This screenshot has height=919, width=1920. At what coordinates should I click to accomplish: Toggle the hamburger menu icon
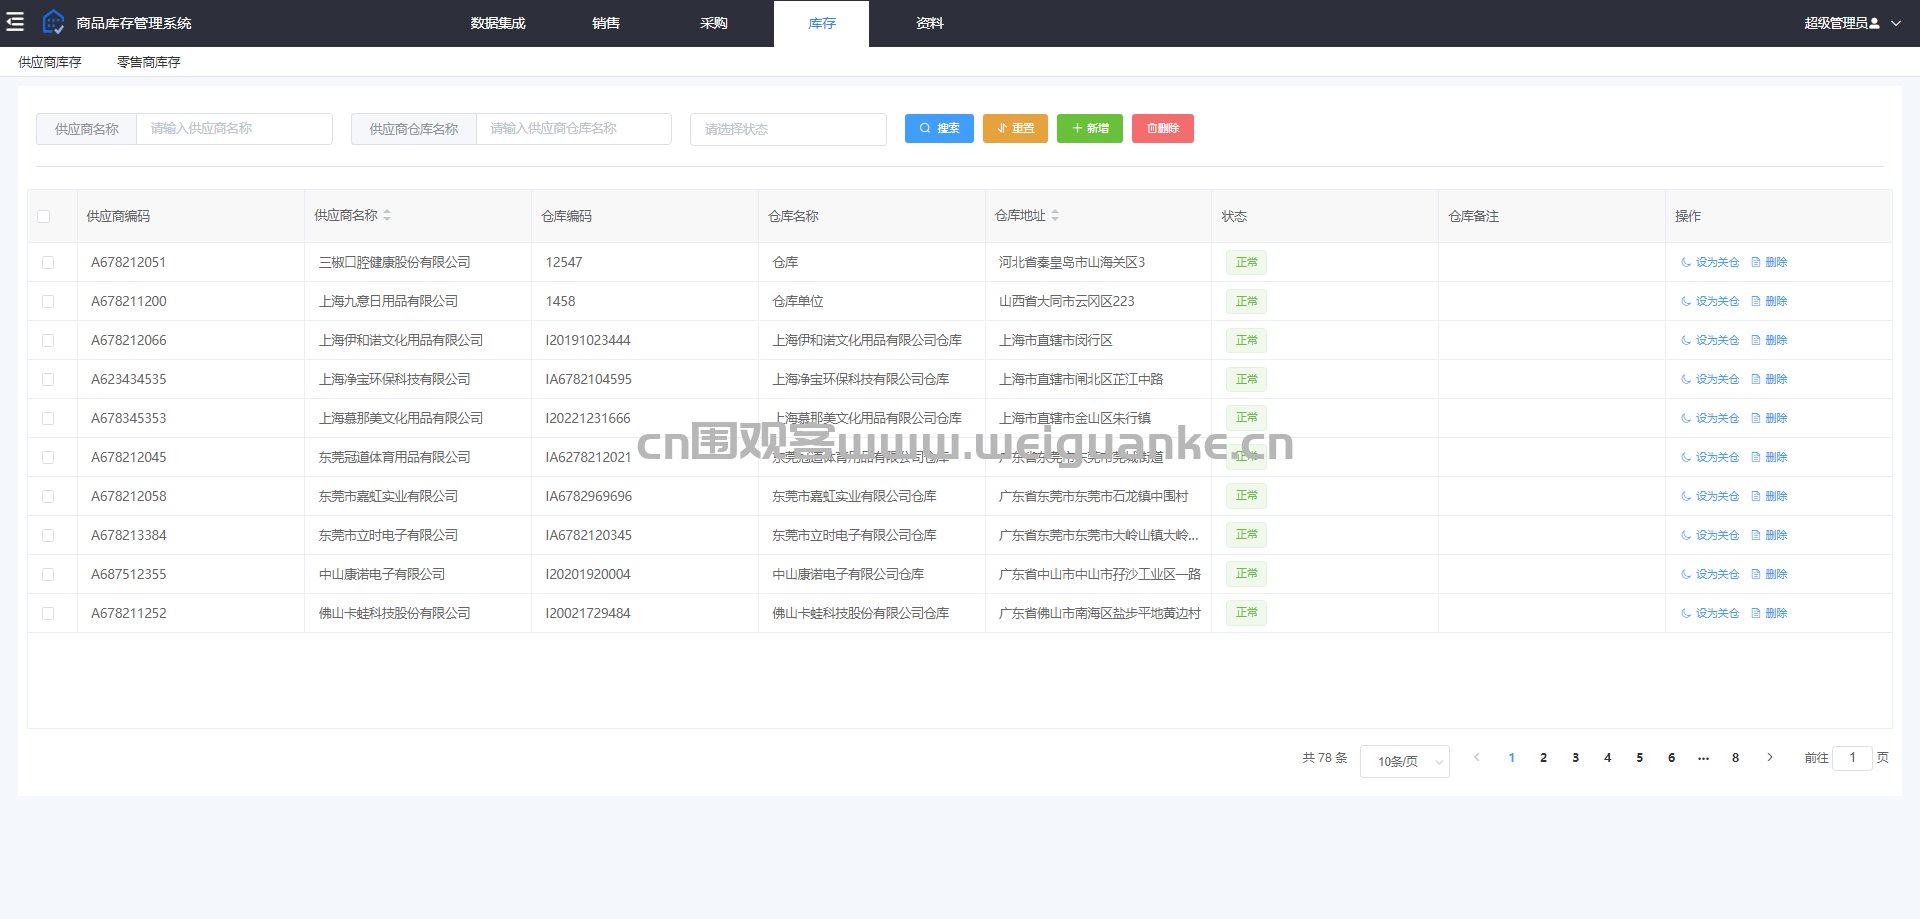click(x=15, y=22)
